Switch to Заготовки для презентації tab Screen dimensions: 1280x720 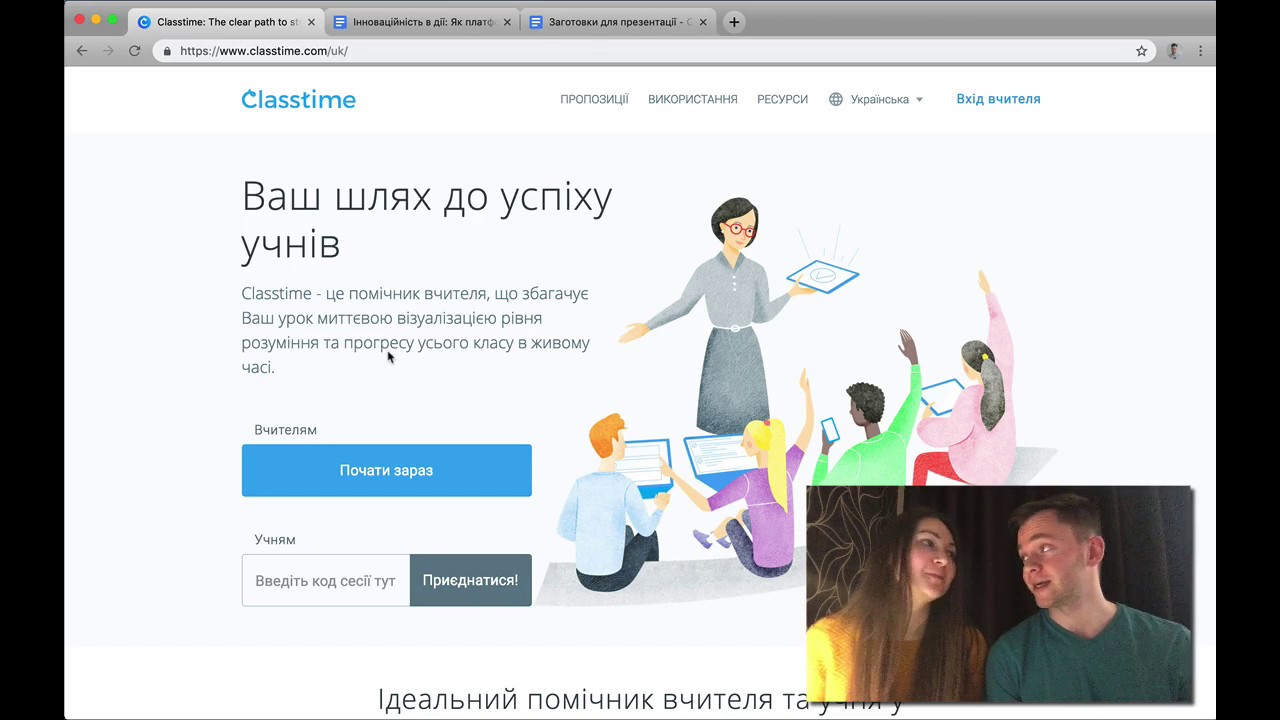pyautogui.click(x=619, y=22)
